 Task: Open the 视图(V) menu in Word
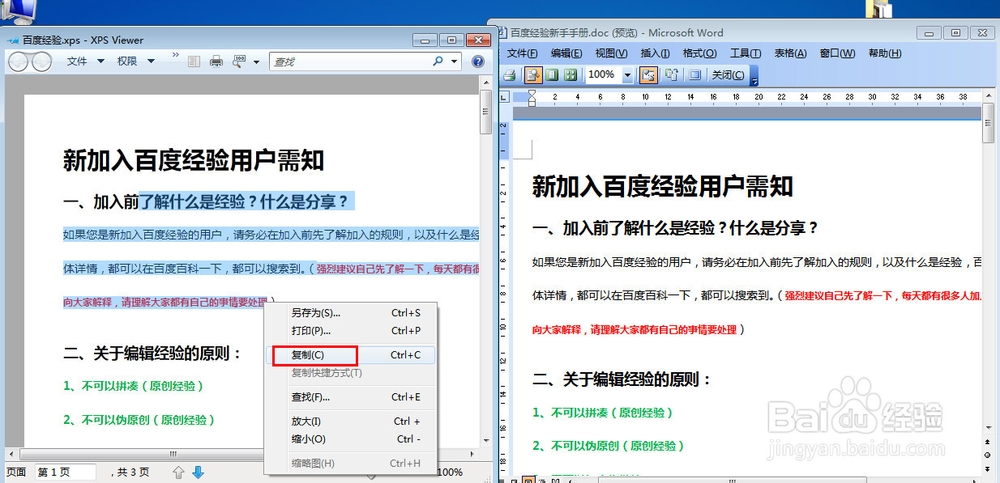click(611, 53)
